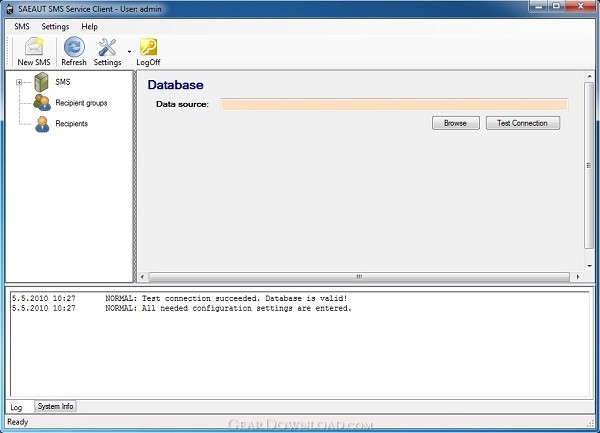This screenshot has height=433, width=600.
Task: Click log line 'Test connection succeeded'
Action: pos(179,298)
